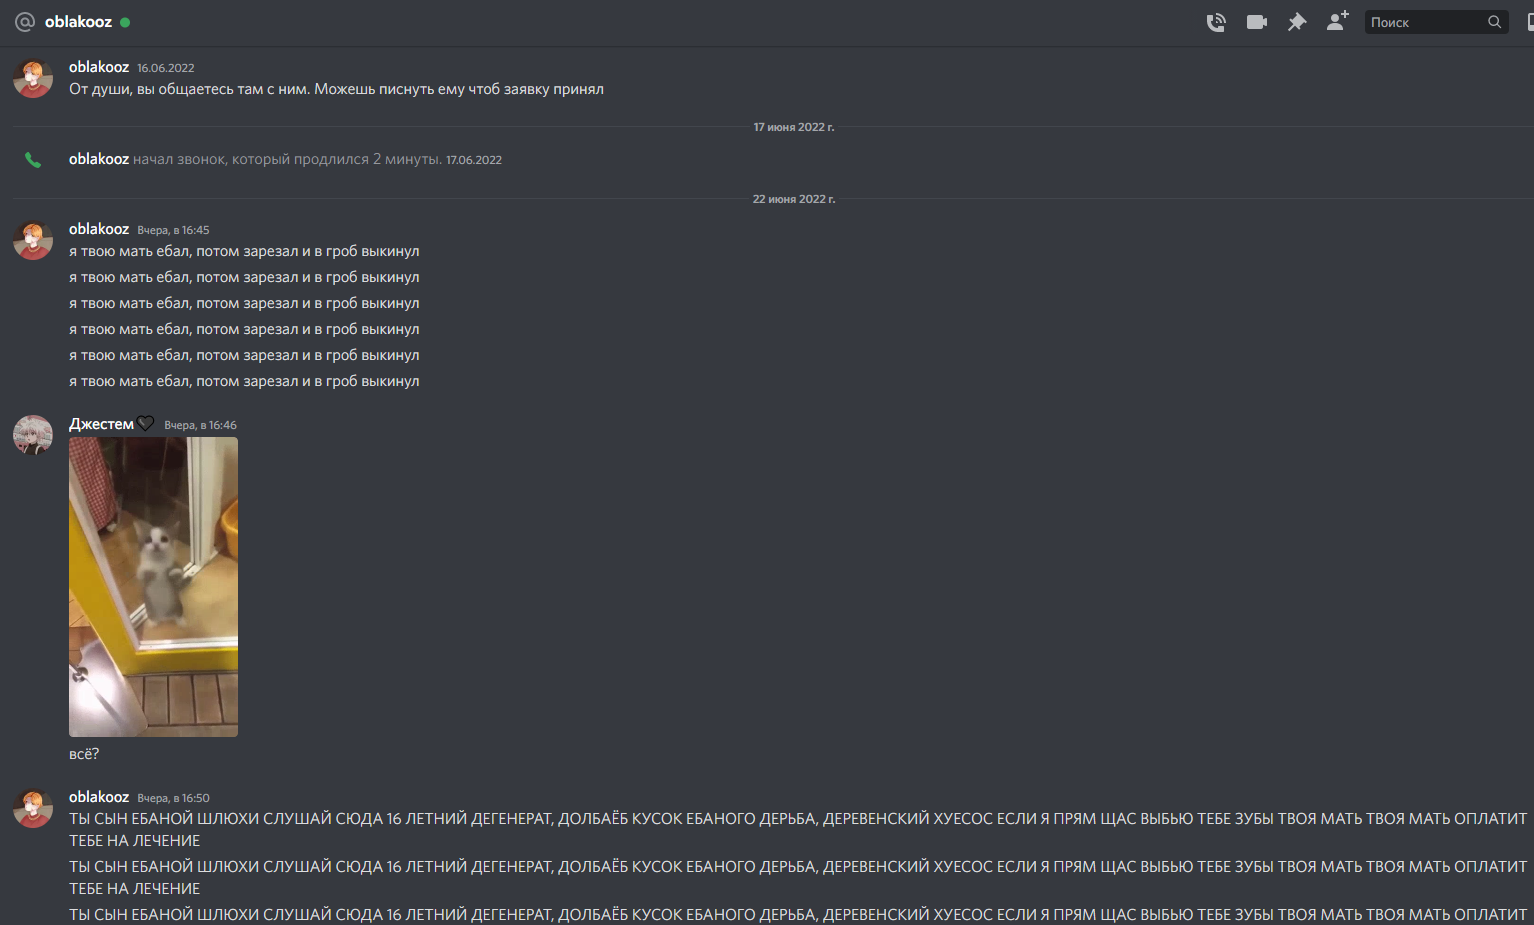
Task: Click oblakooz's username on the 16:50 message
Action: click(99, 797)
